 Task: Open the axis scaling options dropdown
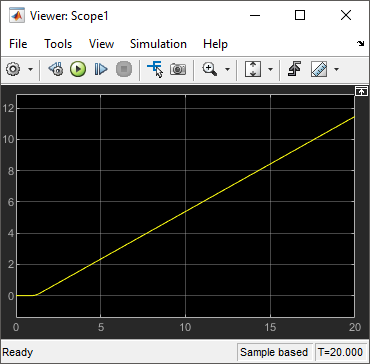[x=271, y=69]
